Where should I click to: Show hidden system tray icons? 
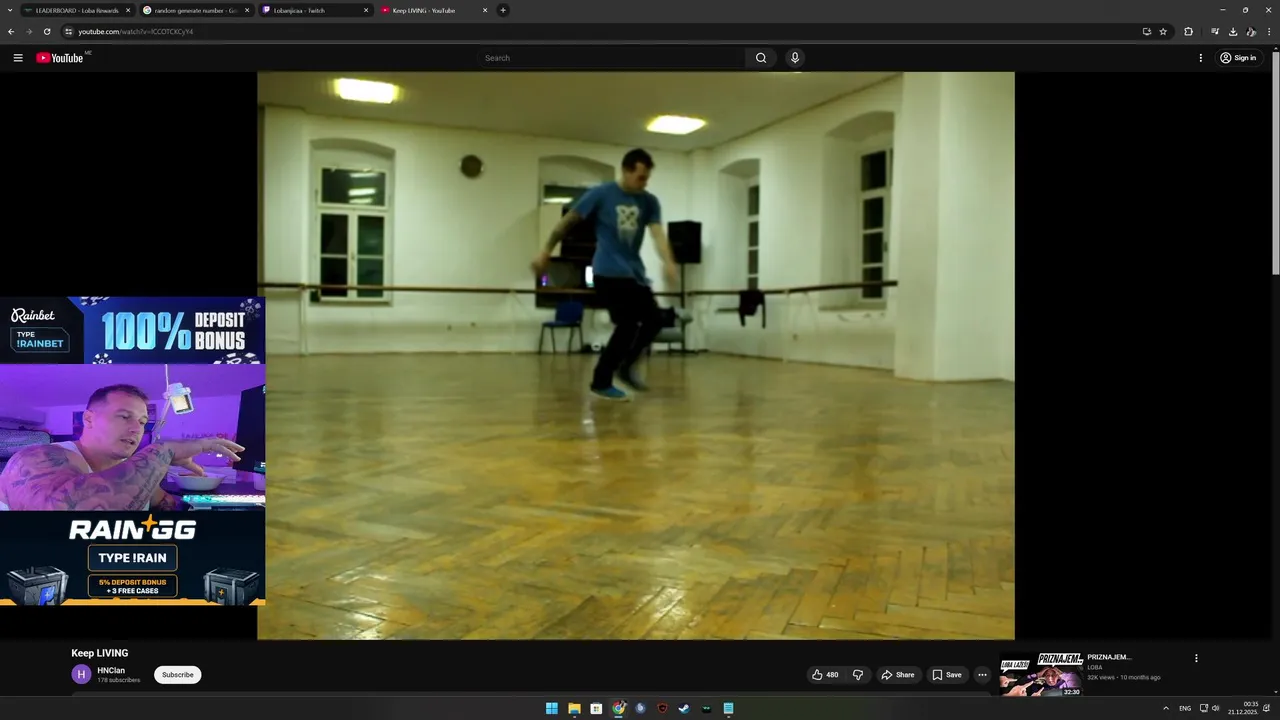coord(1165,708)
